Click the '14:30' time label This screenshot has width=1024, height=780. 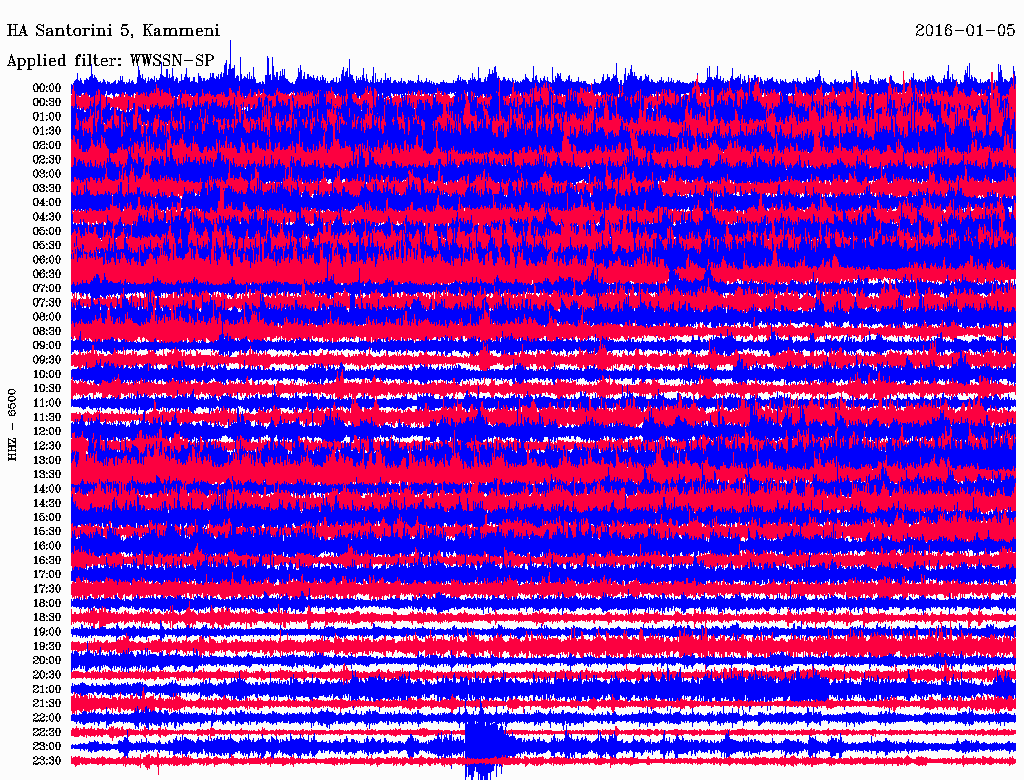(x=47, y=504)
